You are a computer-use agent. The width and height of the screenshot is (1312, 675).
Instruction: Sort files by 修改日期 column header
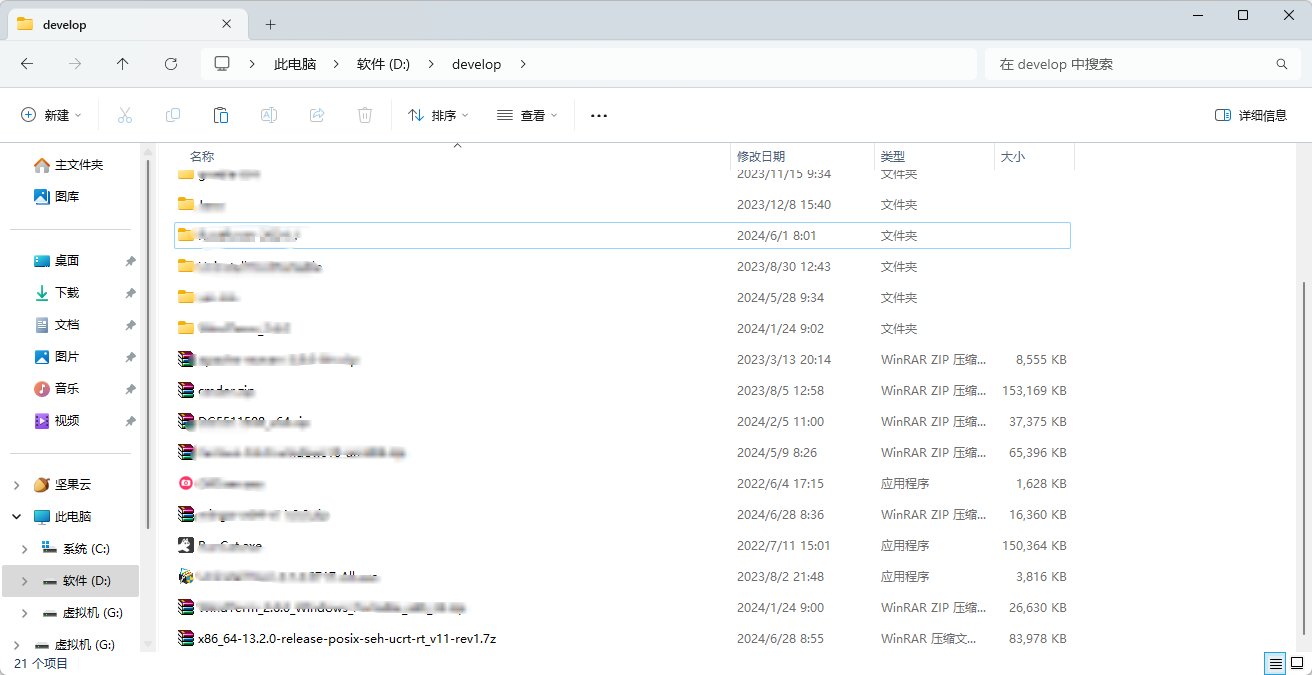coord(761,157)
